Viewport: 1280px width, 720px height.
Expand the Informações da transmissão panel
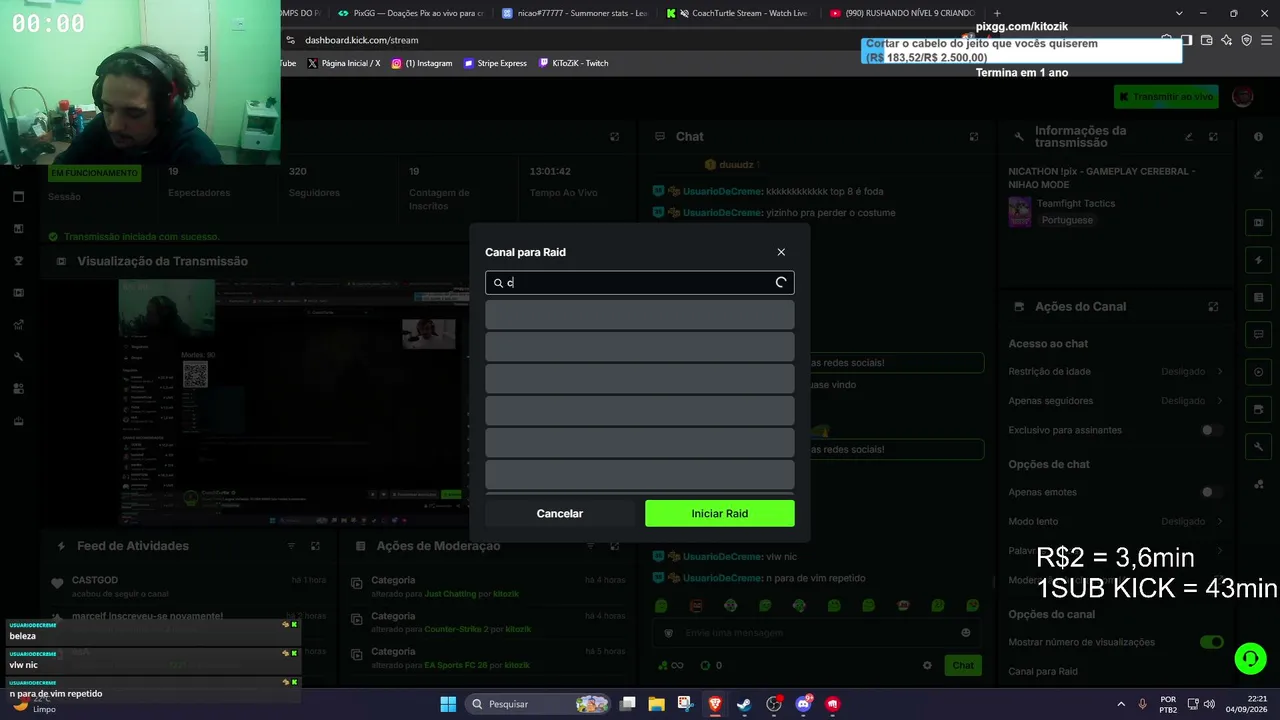[1213, 136]
